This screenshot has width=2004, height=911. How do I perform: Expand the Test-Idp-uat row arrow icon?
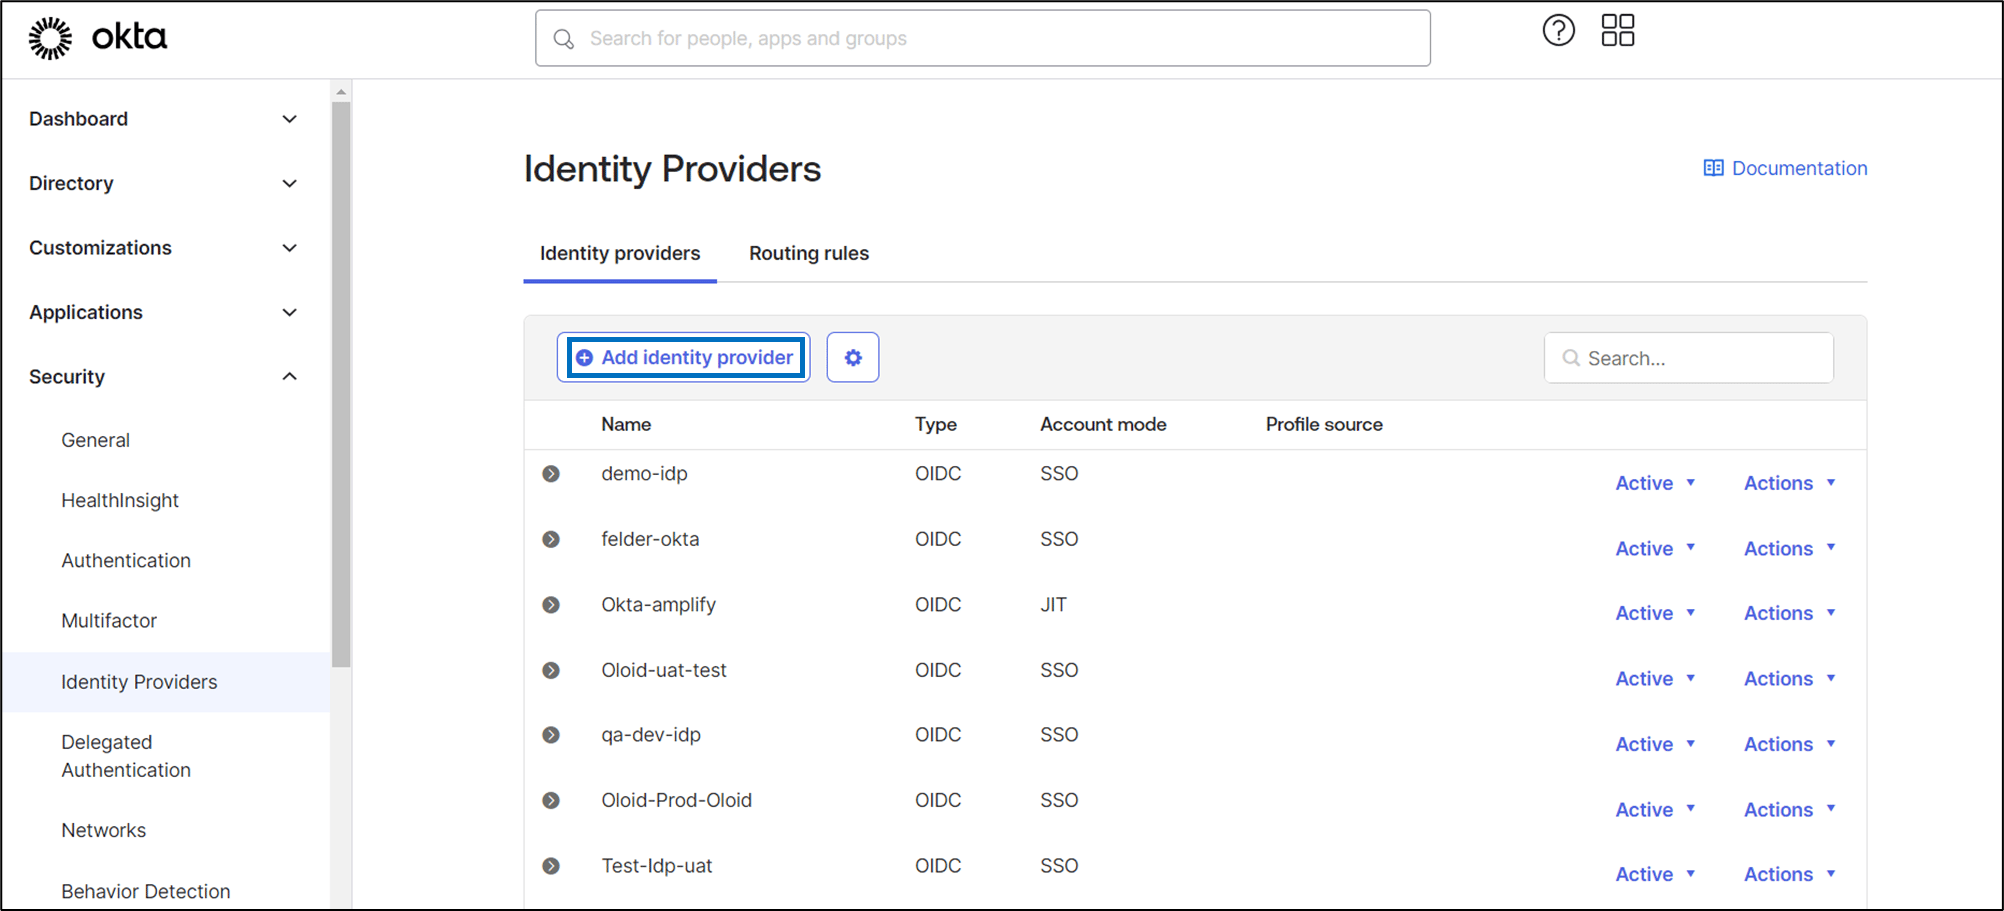coord(551,866)
